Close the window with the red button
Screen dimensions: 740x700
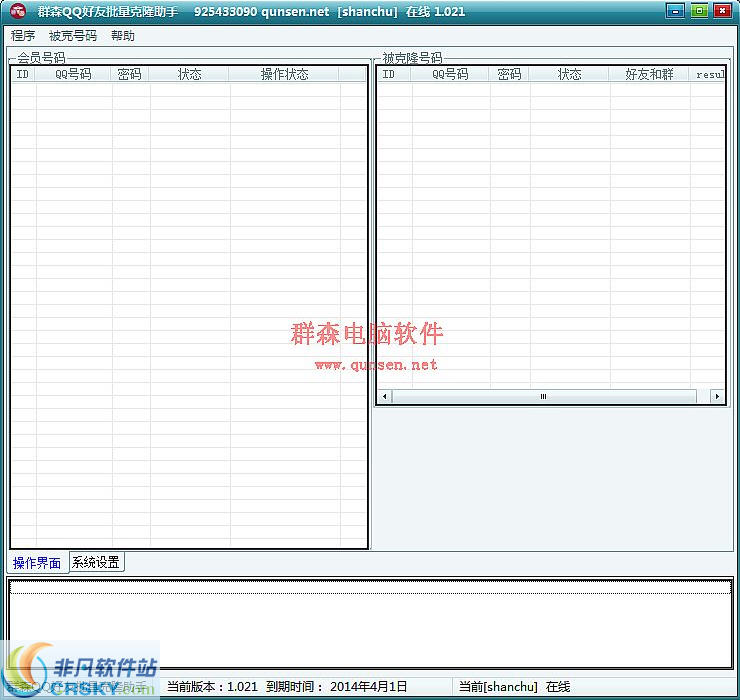coord(722,10)
